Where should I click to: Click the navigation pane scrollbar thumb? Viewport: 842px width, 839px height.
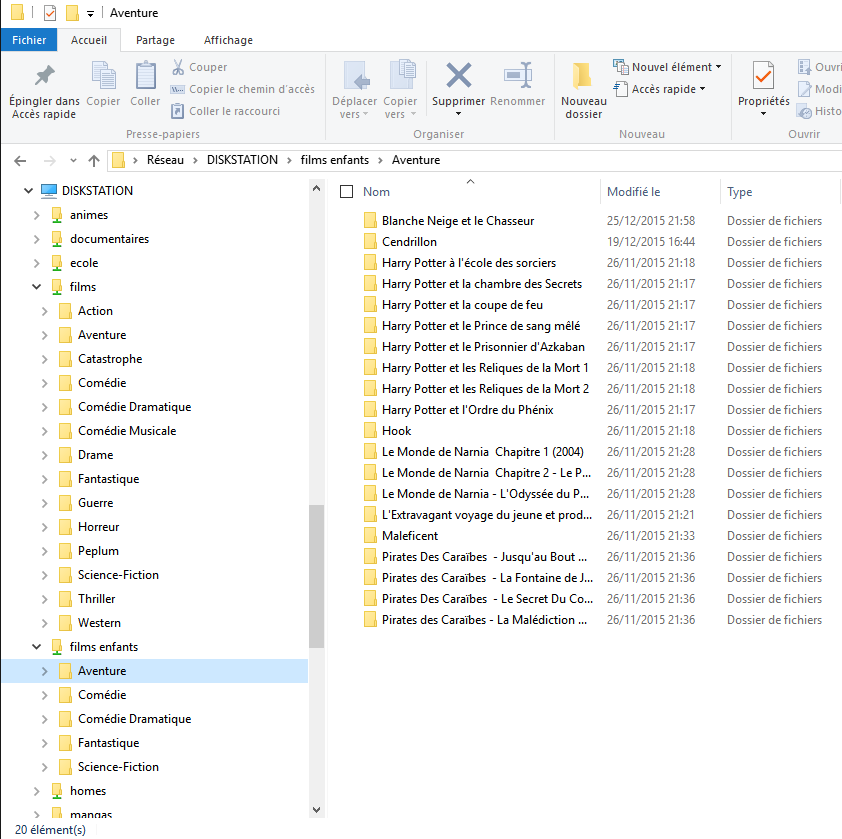(316, 576)
